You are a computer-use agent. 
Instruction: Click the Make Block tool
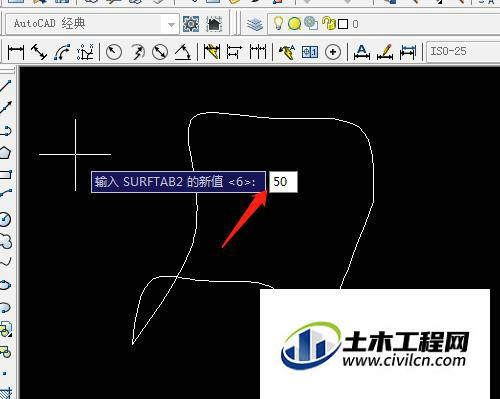[x=6, y=351]
